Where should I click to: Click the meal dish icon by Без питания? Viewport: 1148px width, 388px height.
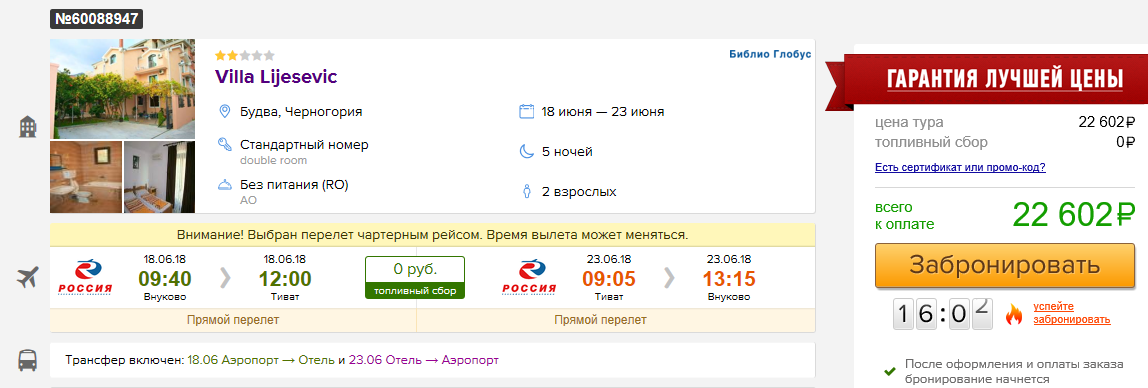point(226,184)
